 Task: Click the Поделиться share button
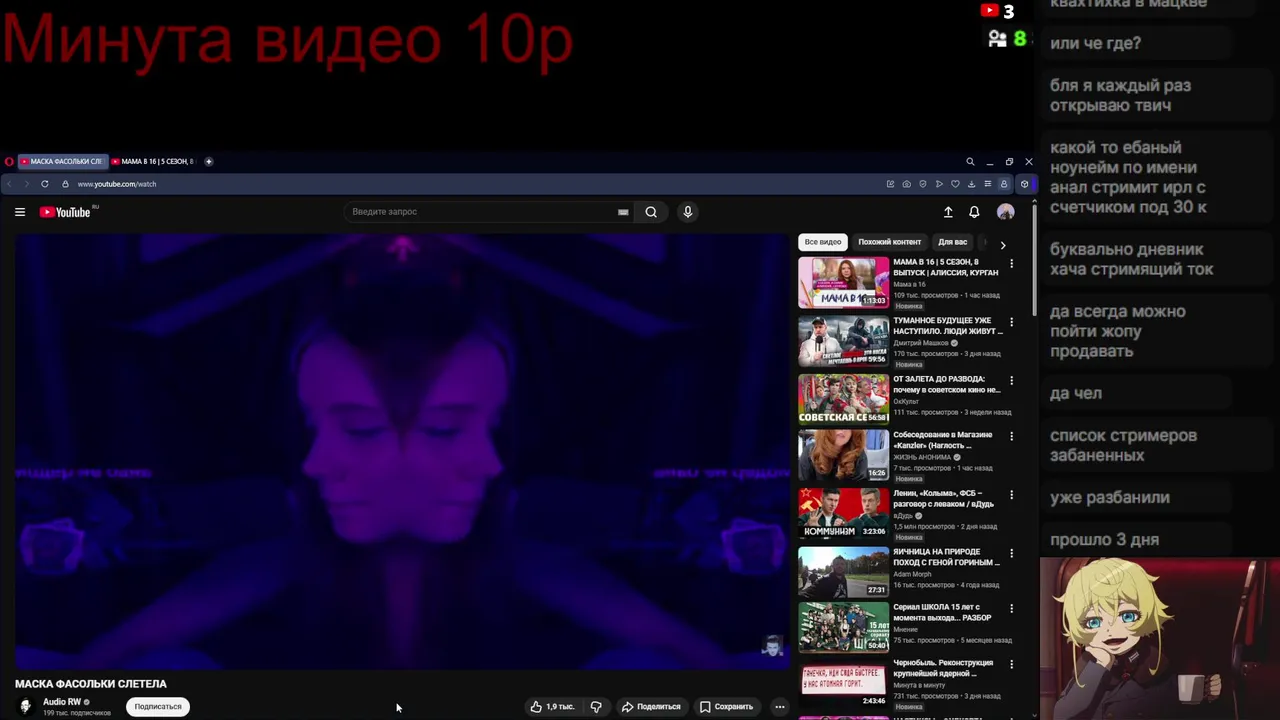(651, 707)
